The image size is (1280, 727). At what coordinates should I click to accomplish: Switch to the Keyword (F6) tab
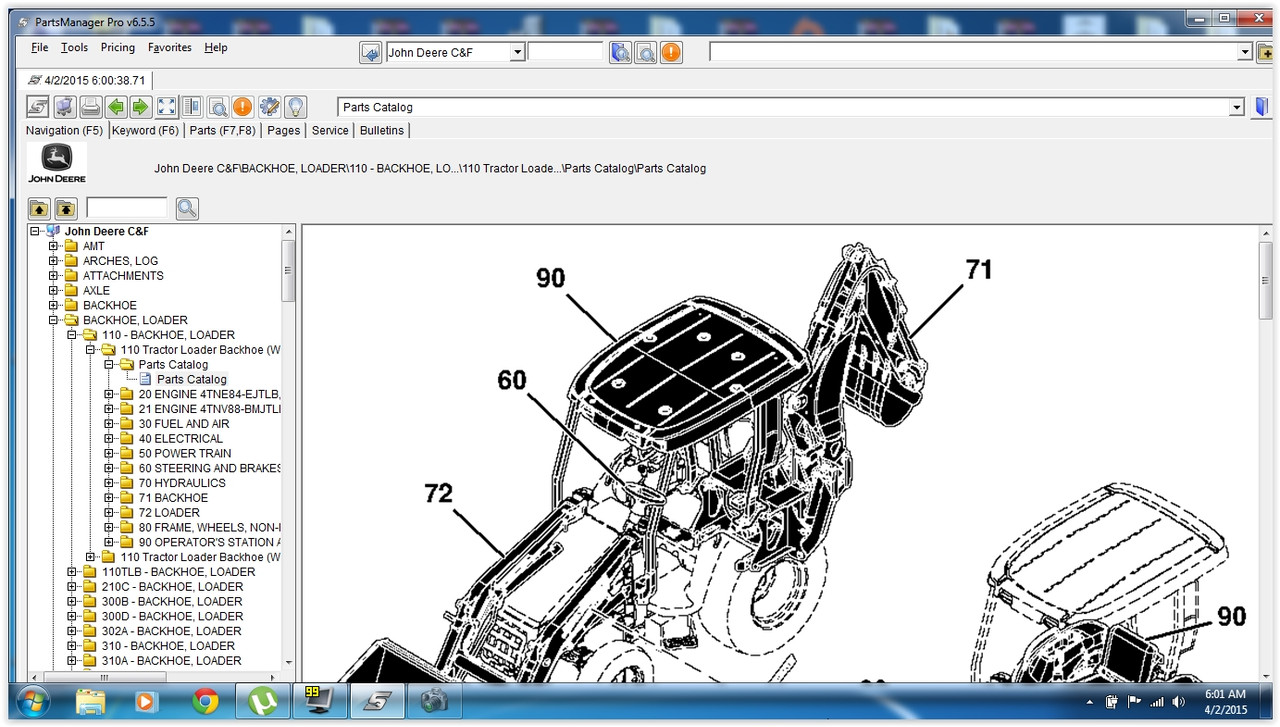tap(146, 130)
